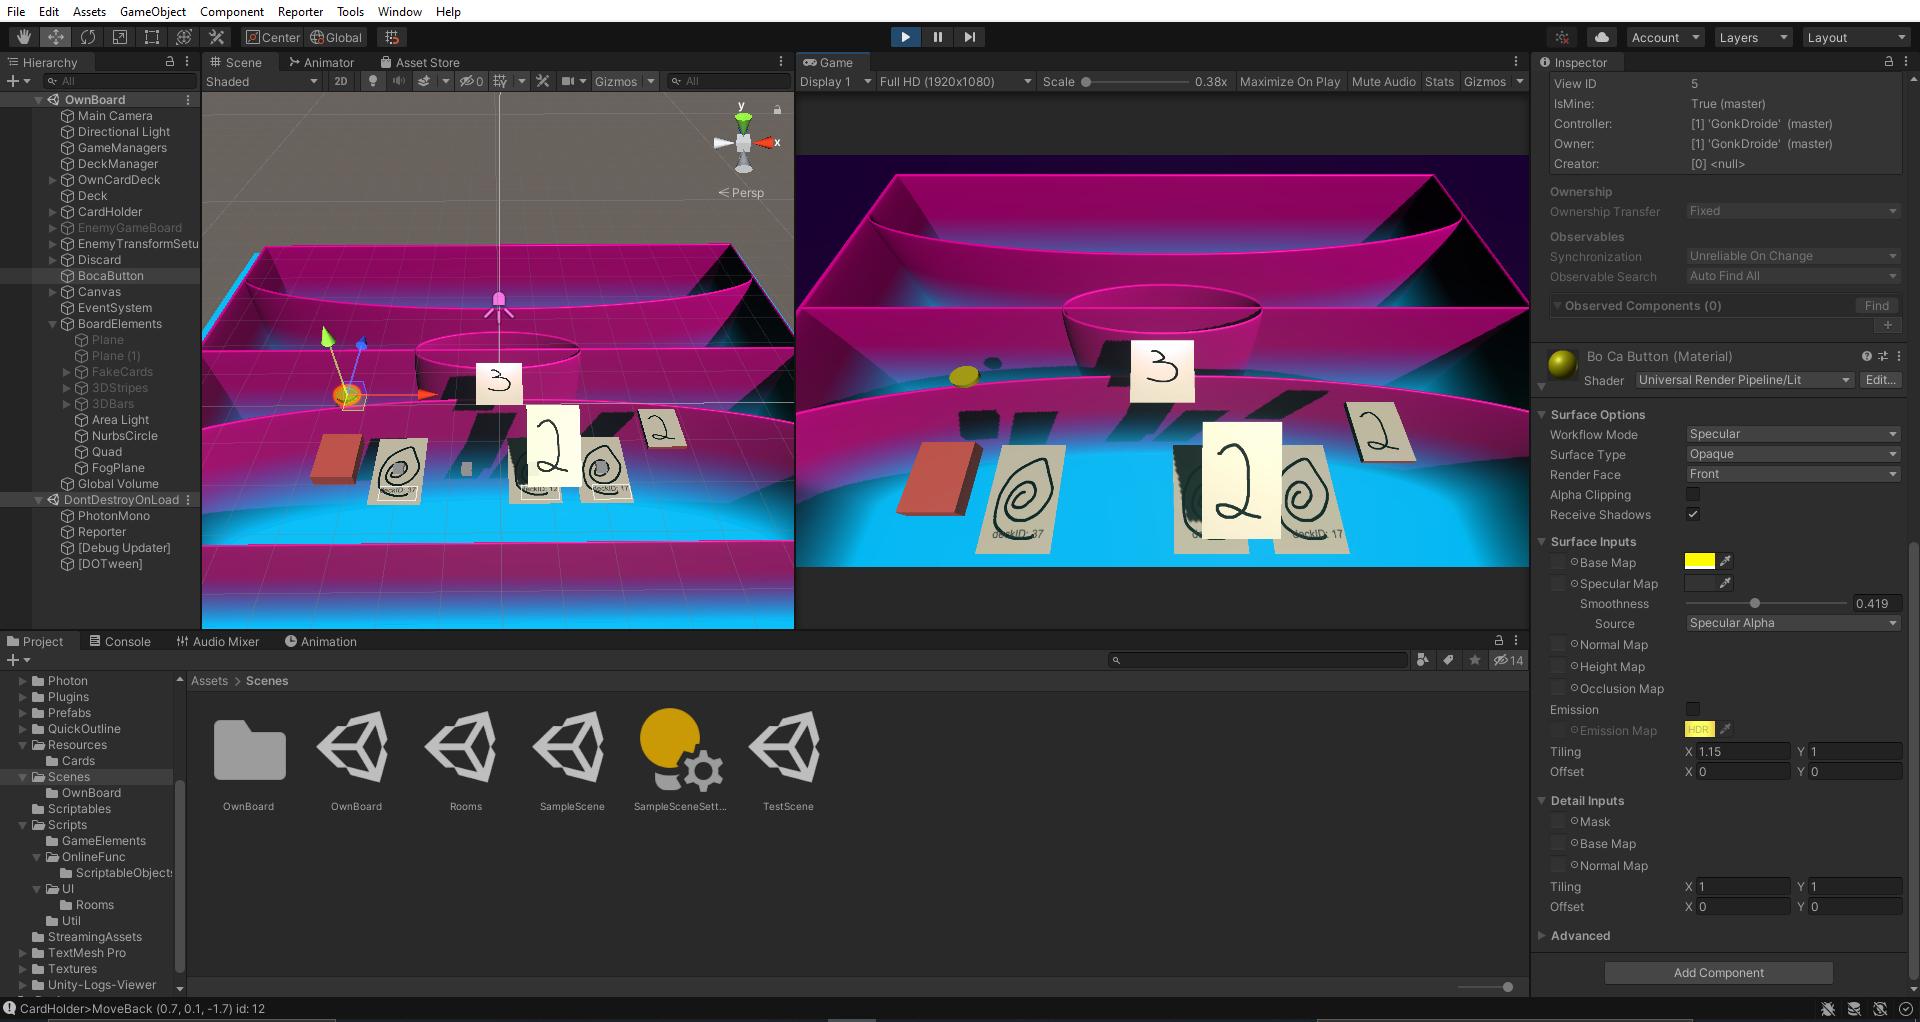The width and height of the screenshot is (1920, 1022).
Task: Toggle 2D scene view mode
Action: pyautogui.click(x=341, y=81)
